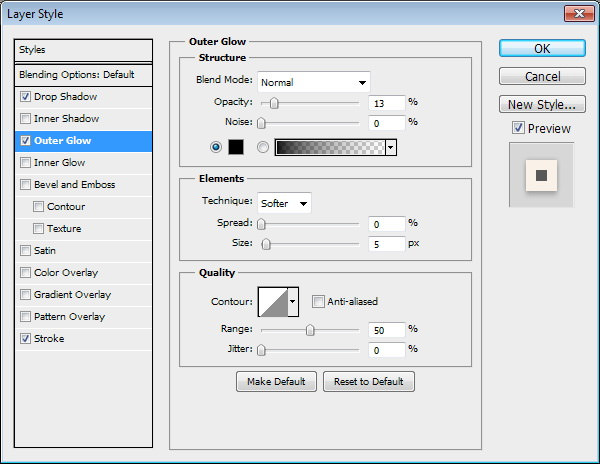Click the Spread slider handle
Screen dimensions: 600x464
point(261,224)
